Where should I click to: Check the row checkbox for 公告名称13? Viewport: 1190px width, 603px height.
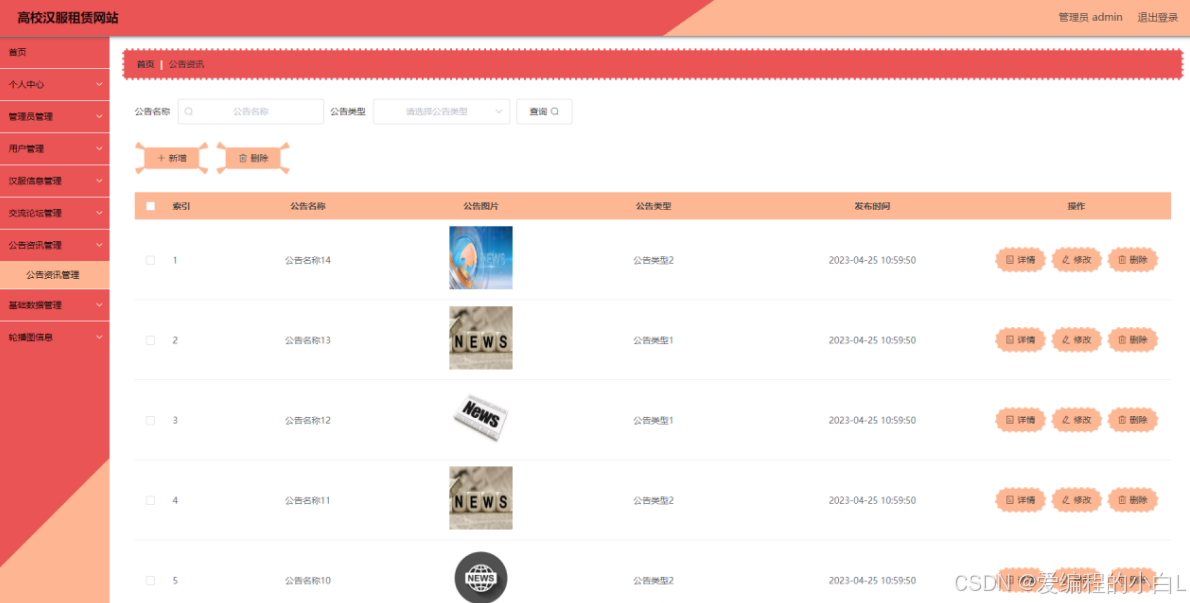tap(150, 341)
